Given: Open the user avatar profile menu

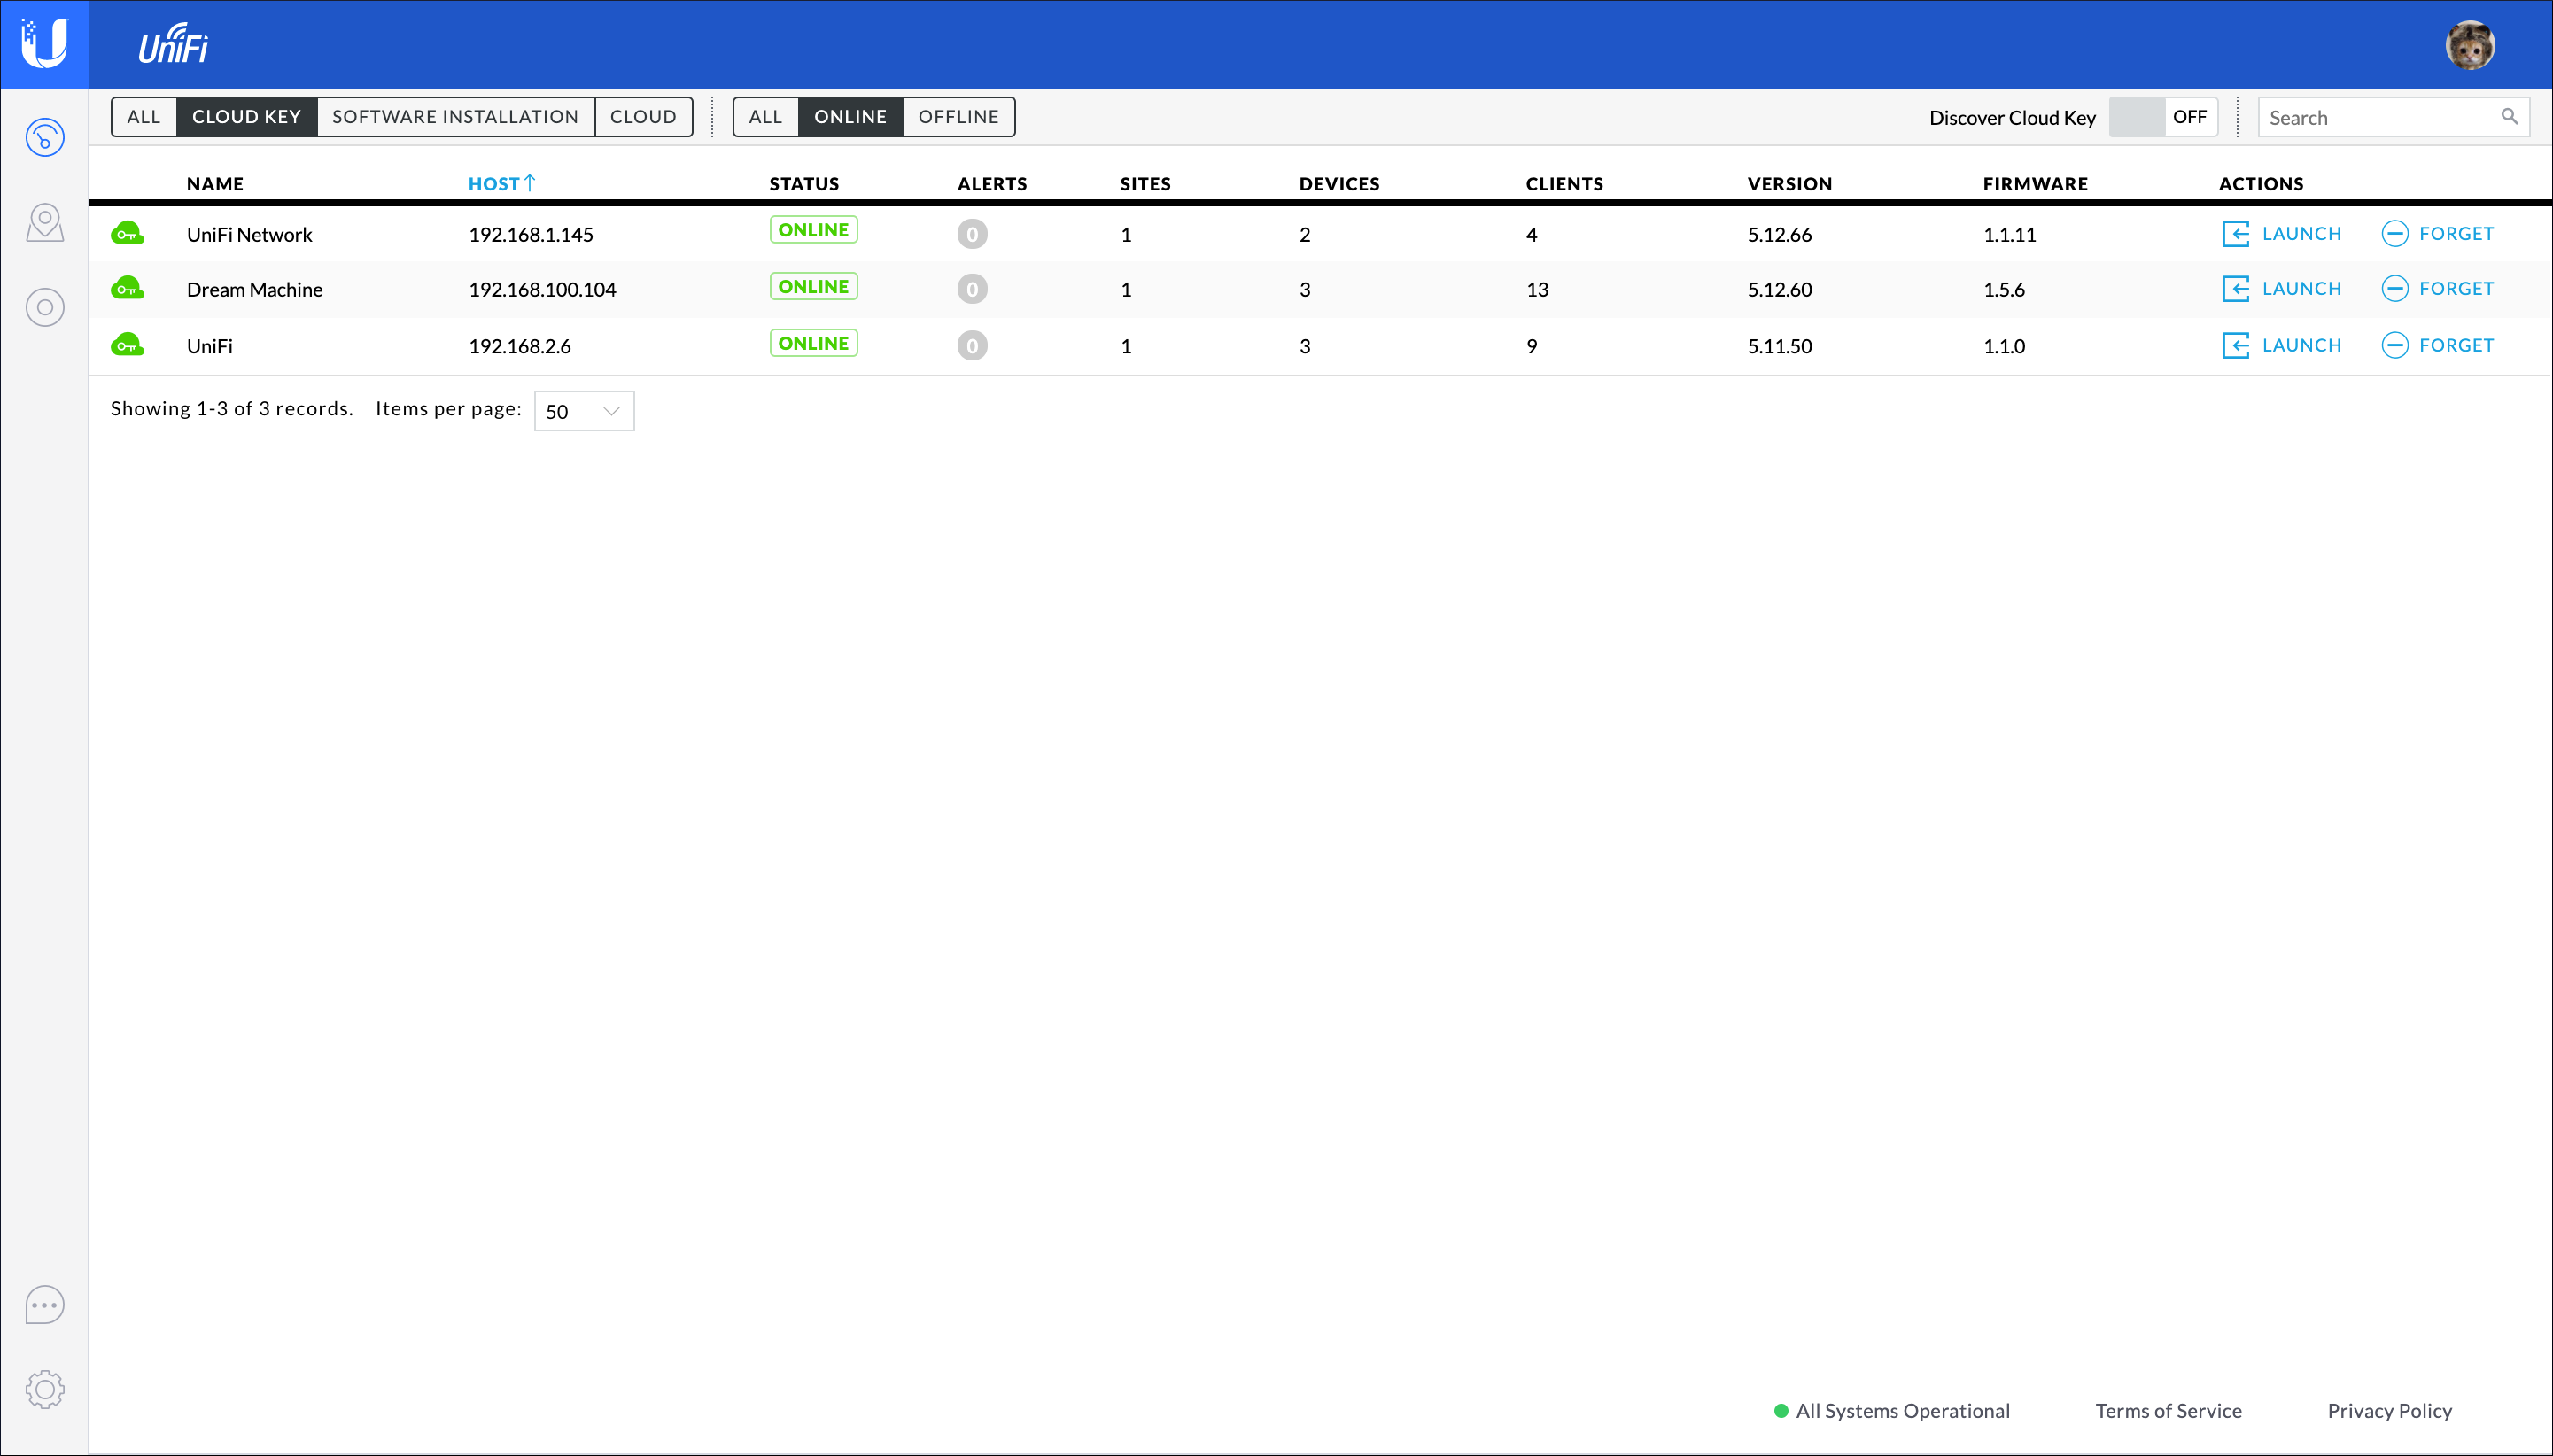Looking at the screenshot, I should point(2469,45).
